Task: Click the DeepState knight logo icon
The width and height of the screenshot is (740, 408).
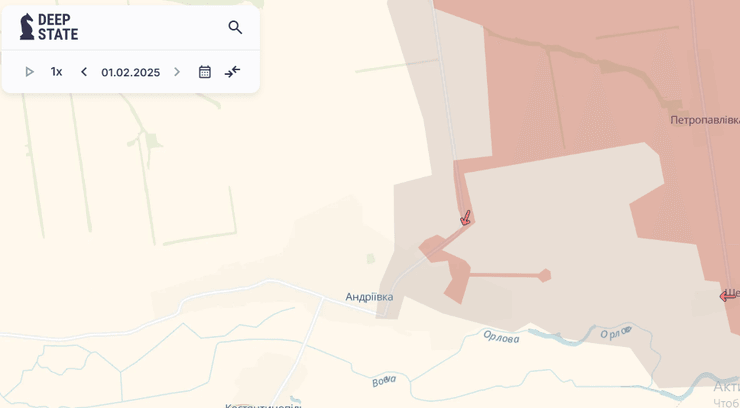Action: (x=27, y=26)
